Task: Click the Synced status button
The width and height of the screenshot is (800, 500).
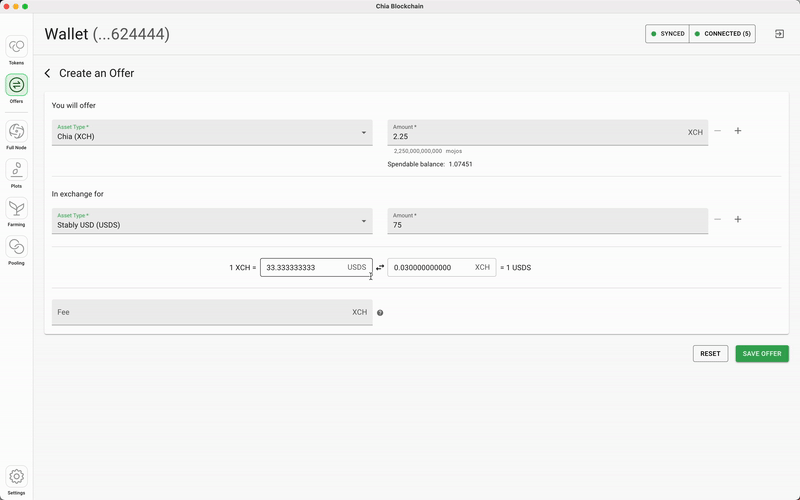Action: click(667, 34)
